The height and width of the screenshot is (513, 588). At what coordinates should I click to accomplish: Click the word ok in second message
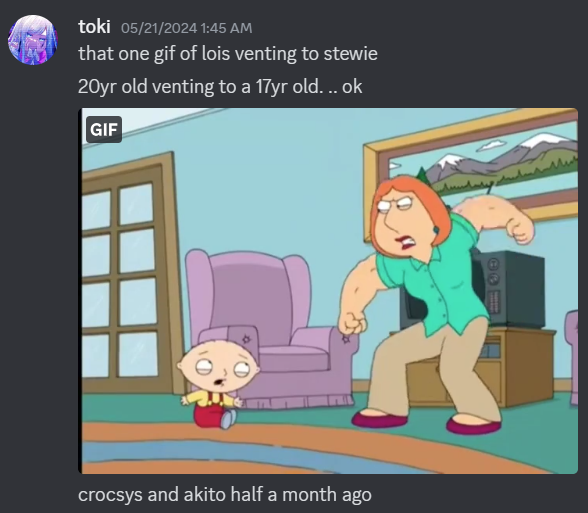[x=352, y=87]
